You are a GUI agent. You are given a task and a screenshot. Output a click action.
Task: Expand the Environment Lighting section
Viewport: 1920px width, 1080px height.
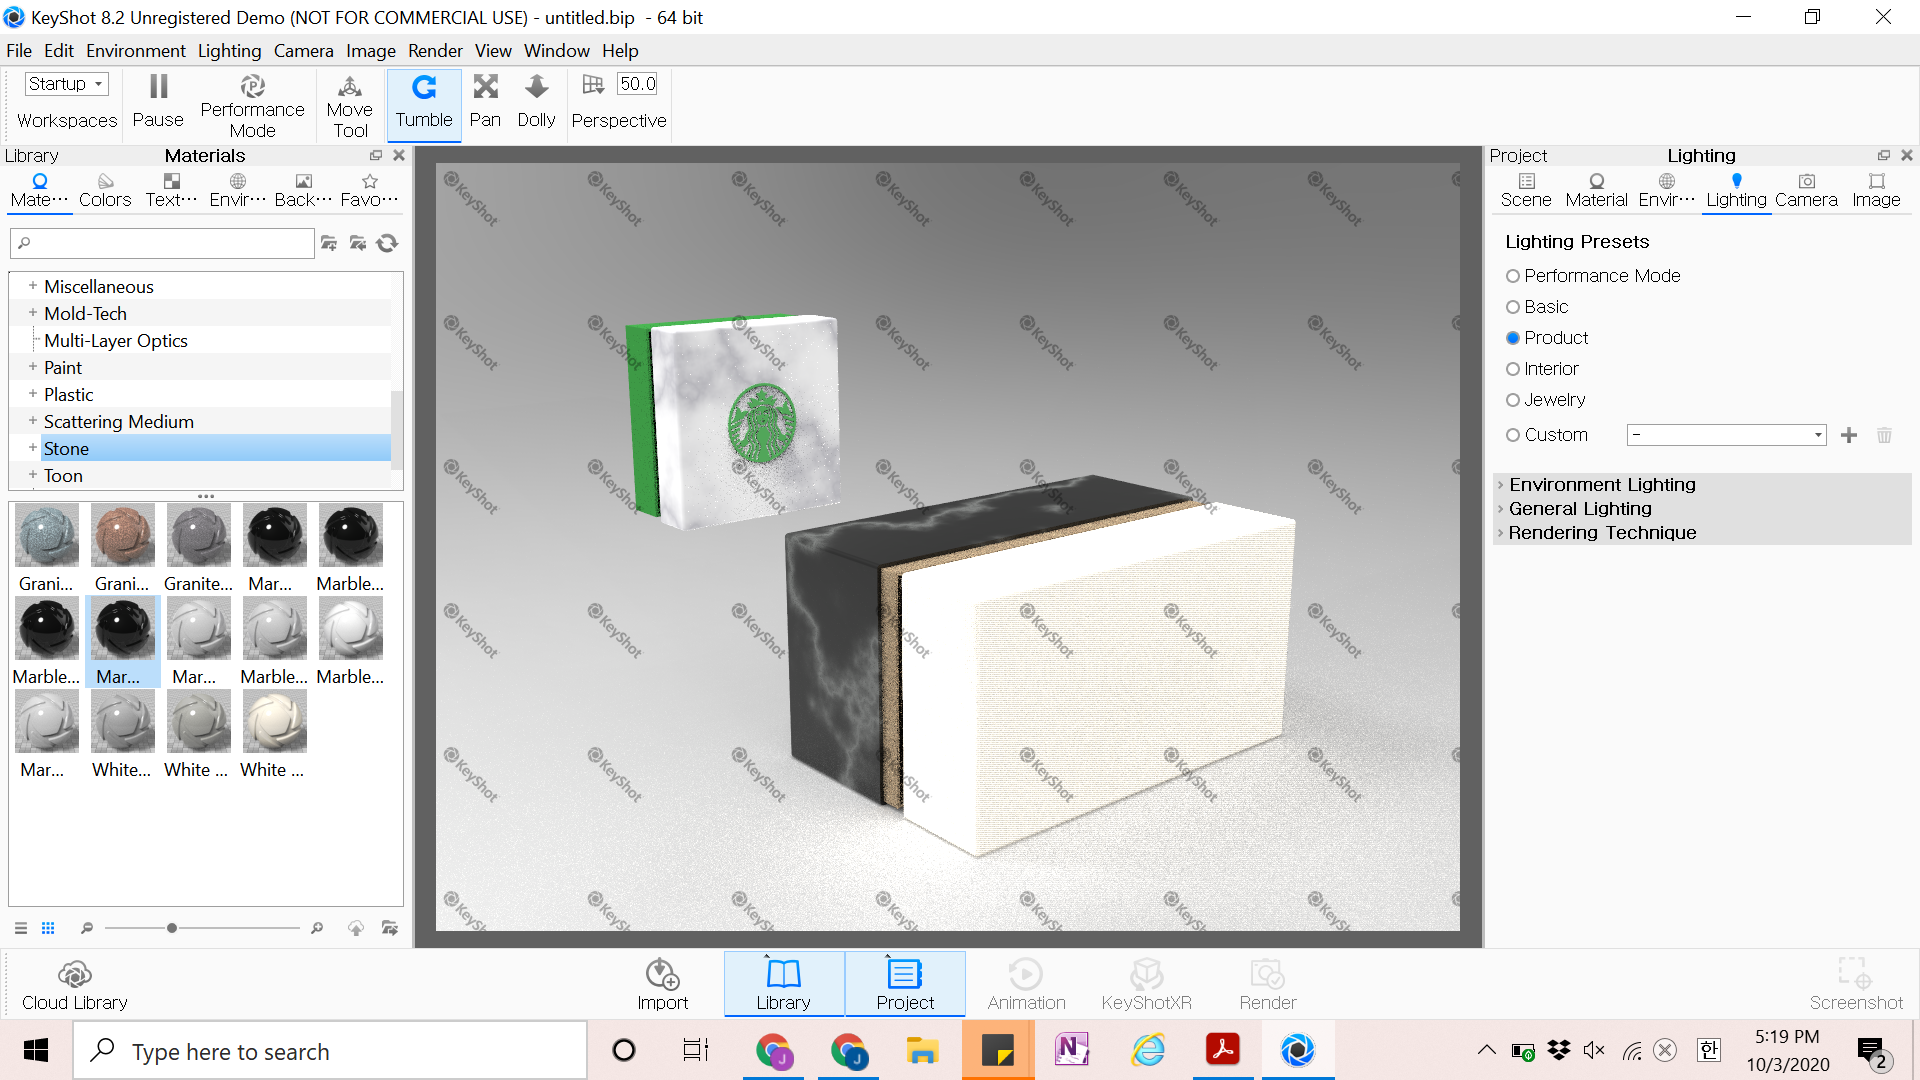tap(1602, 485)
